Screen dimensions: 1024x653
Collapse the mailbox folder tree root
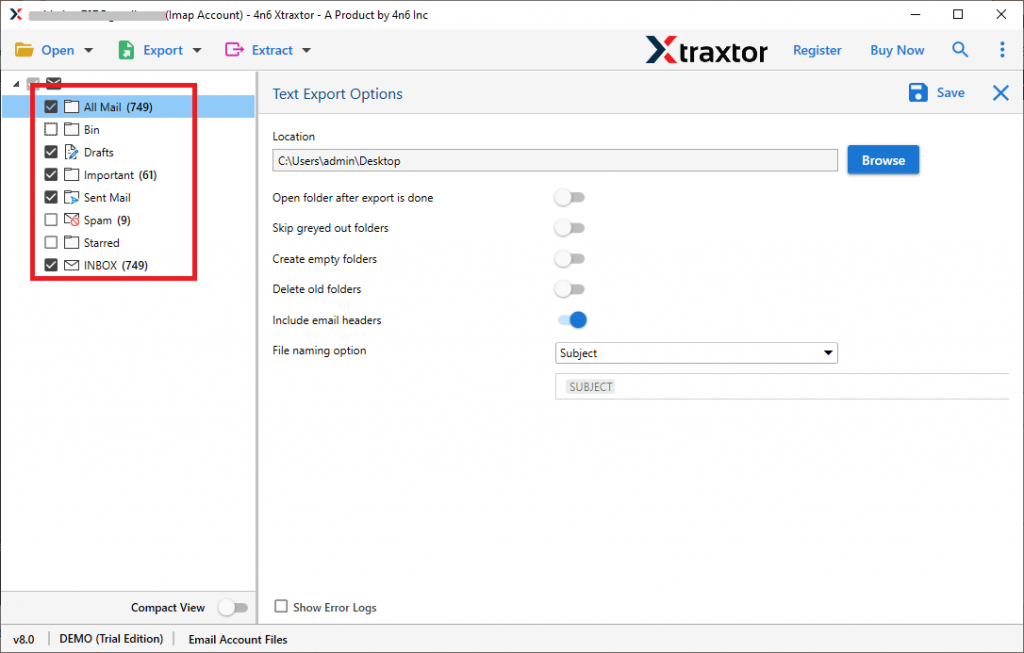(15, 83)
